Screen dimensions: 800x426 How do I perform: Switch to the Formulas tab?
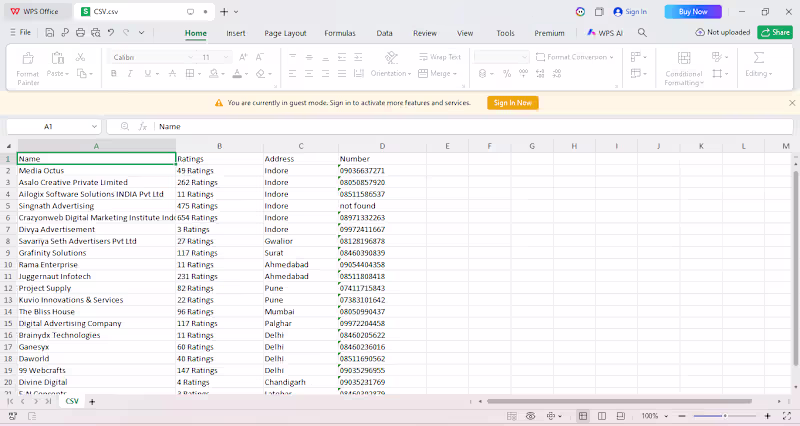click(340, 33)
